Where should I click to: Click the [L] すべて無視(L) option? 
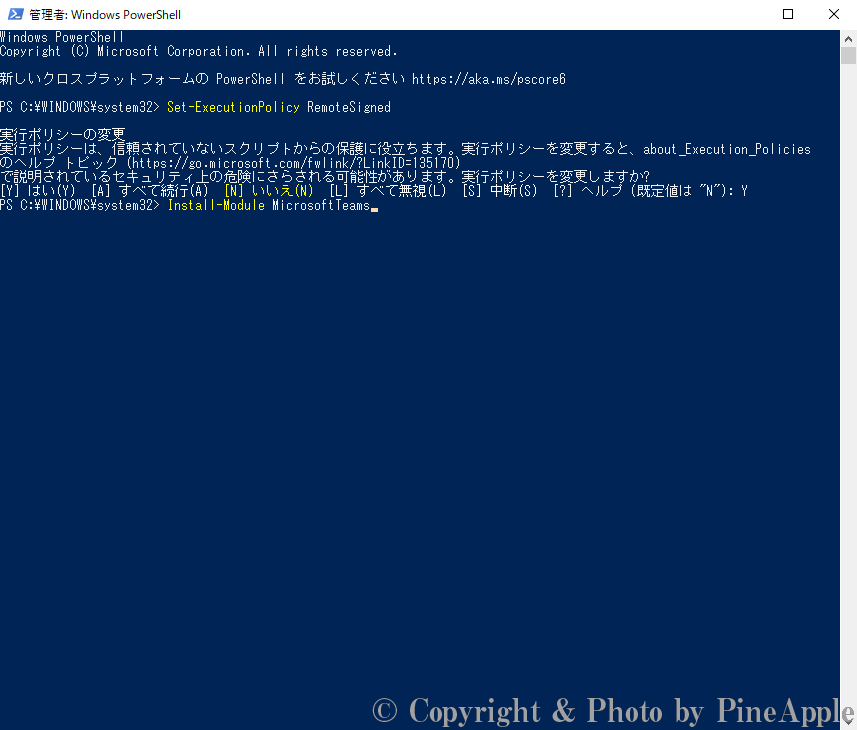[x=387, y=191]
